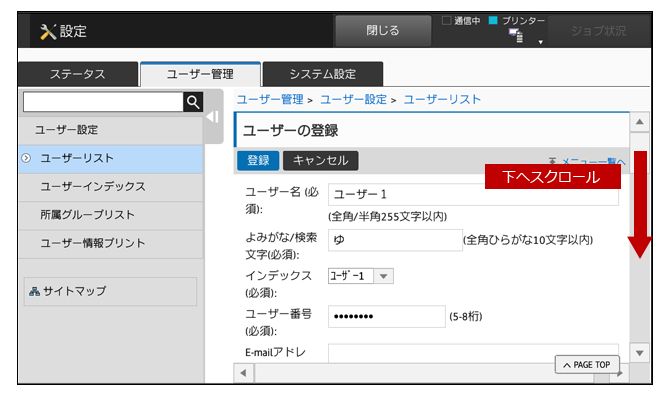
Task: Open the インデックス dropdown
Action: point(361,276)
